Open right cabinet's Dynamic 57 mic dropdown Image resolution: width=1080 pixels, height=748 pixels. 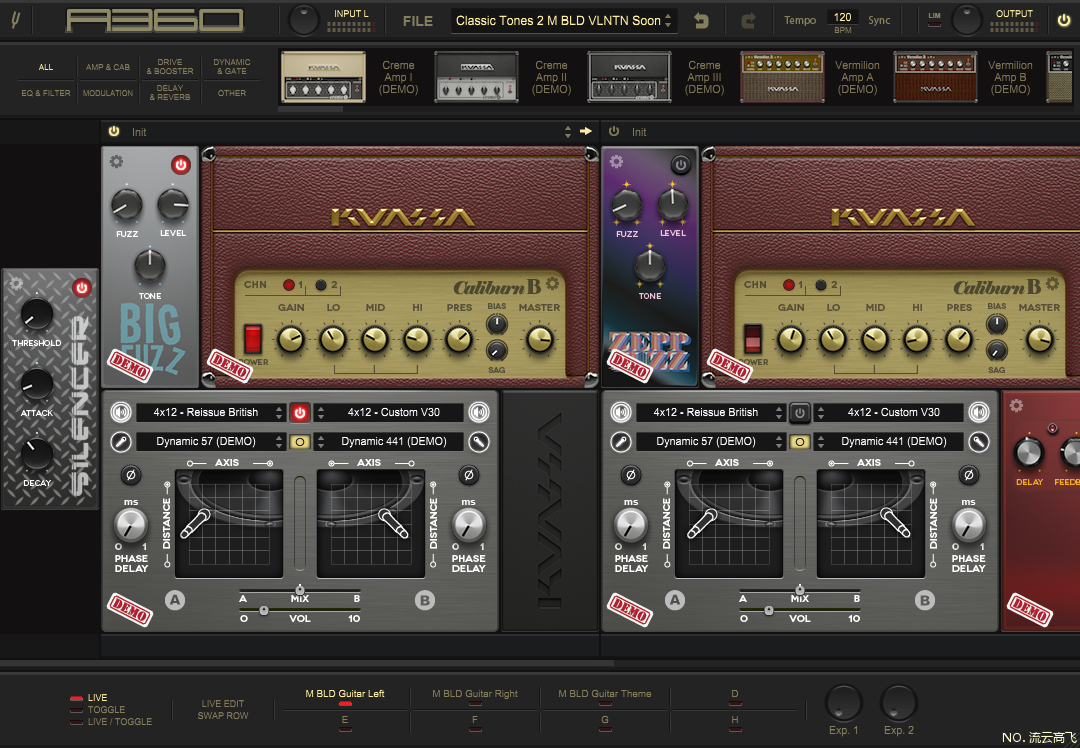(711, 441)
